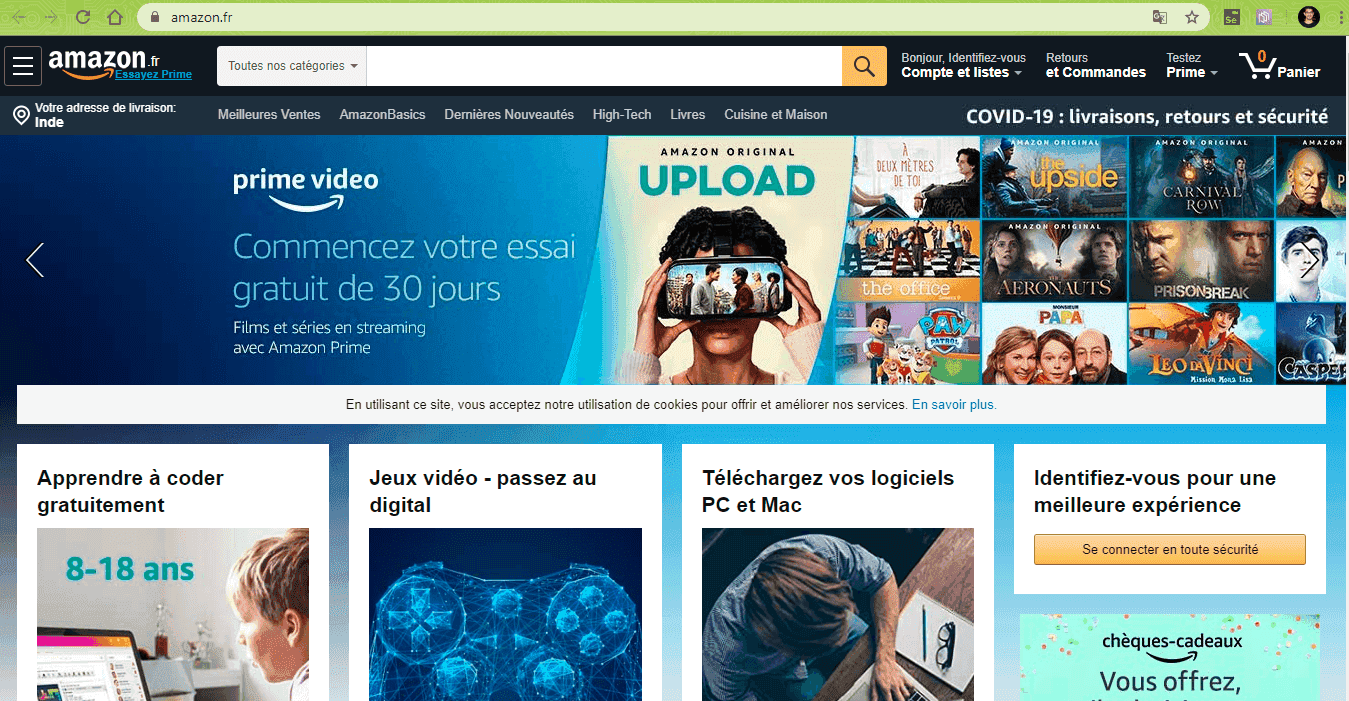This screenshot has width=1349, height=701.
Task: Open 'Dernières Nouveautés' in nav bar
Action: (509, 115)
